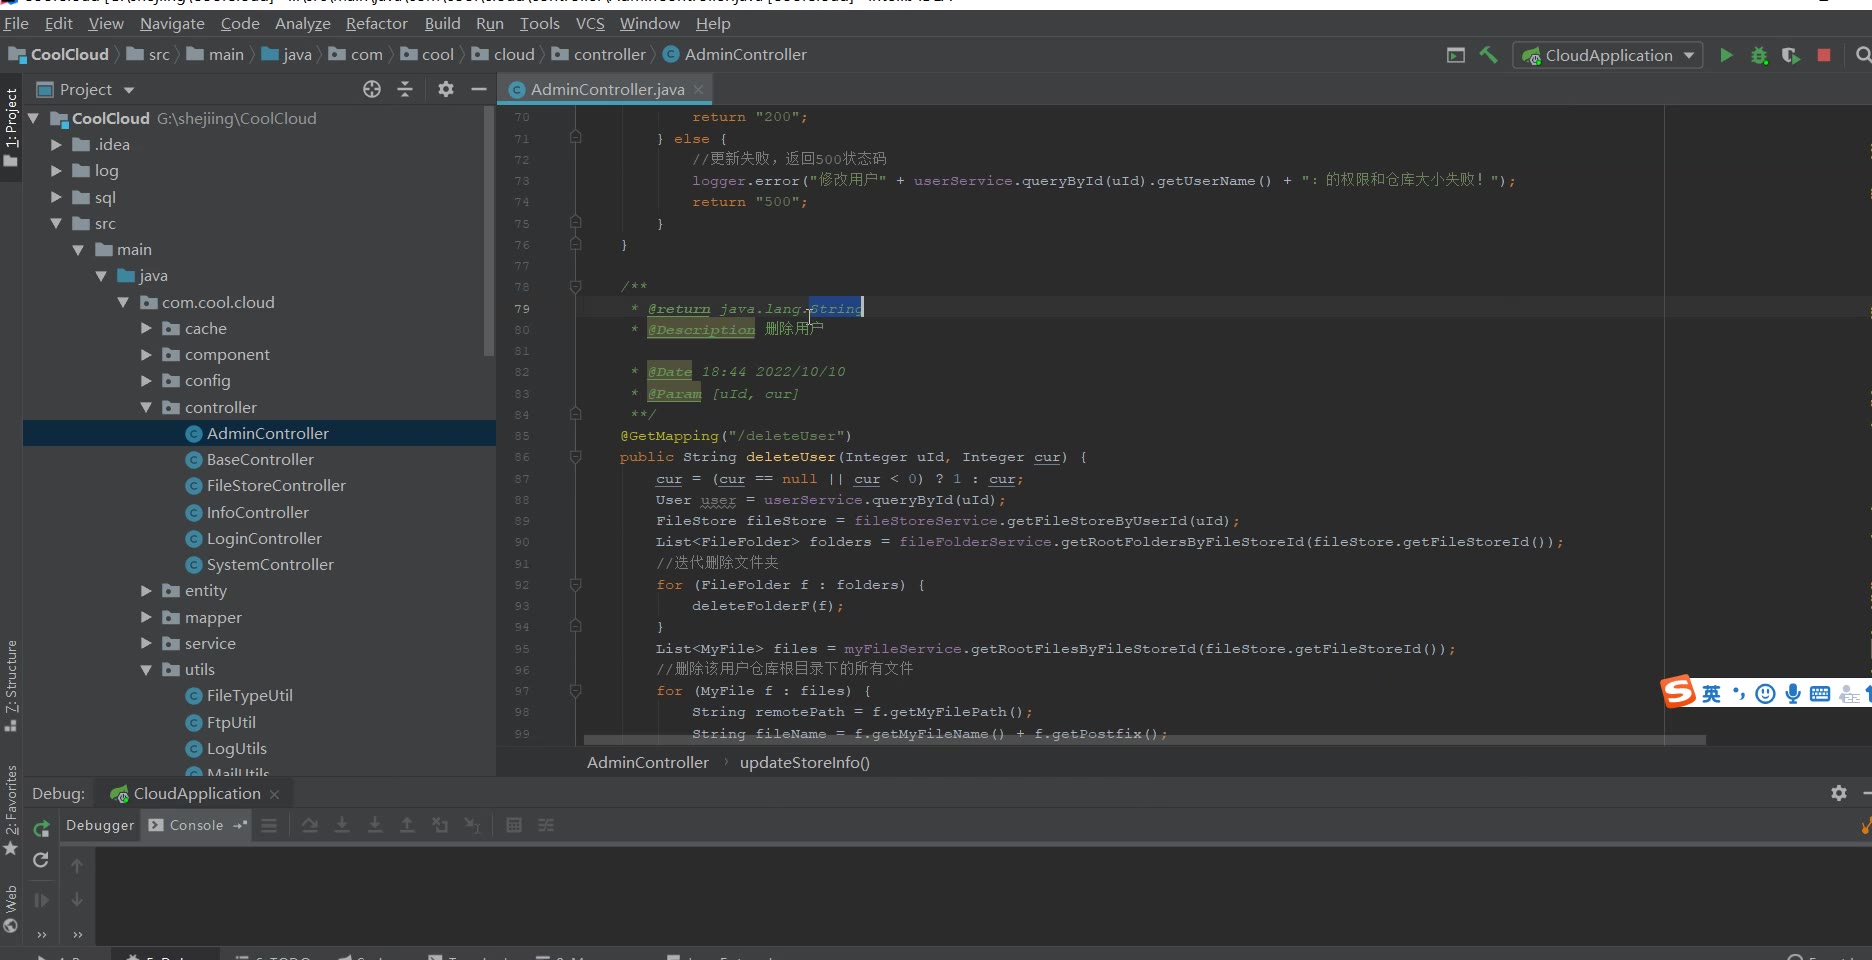Run CloudApplication with the green play icon

[x=1726, y=56]
